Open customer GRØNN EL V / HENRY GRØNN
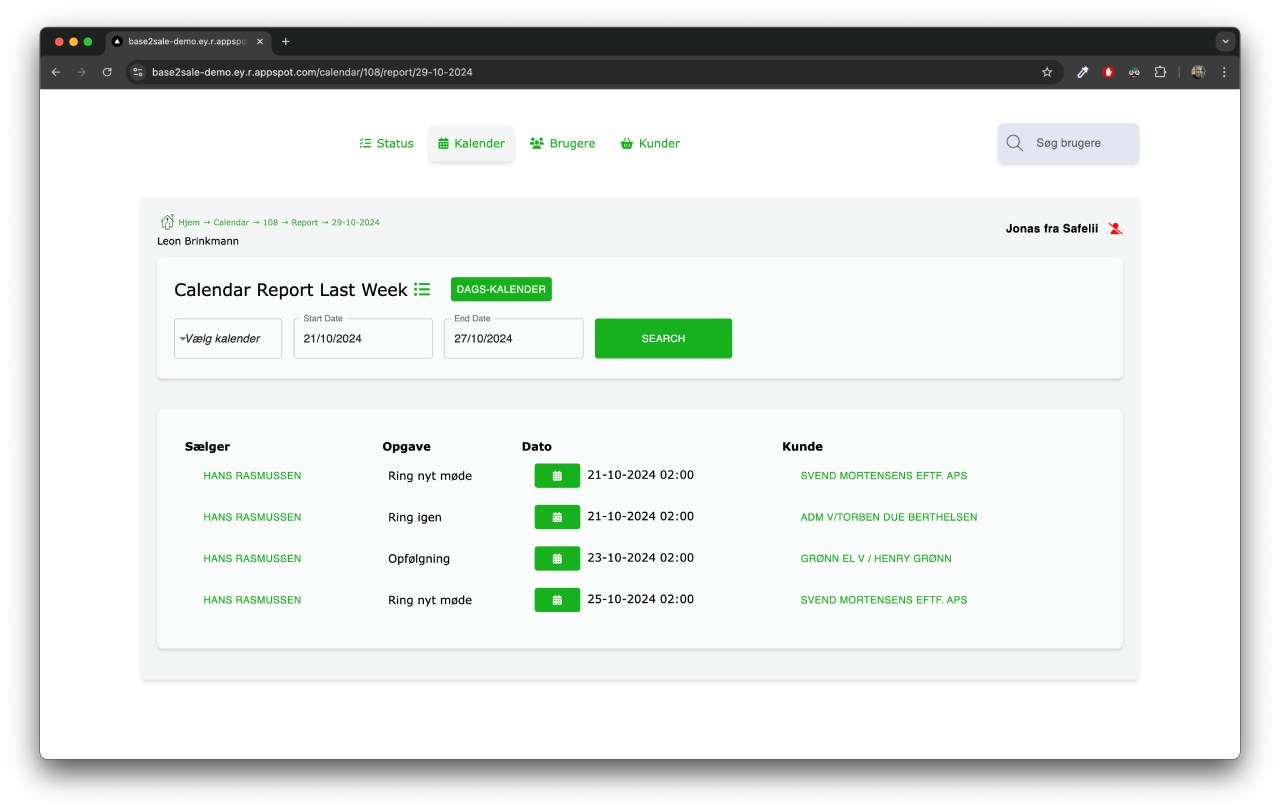The image size is (1280, 812). pos(876,558)
